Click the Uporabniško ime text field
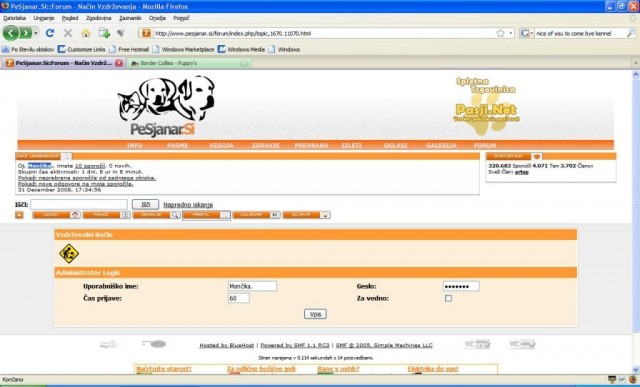Screen dimensions: 640x387 (252, 286)
